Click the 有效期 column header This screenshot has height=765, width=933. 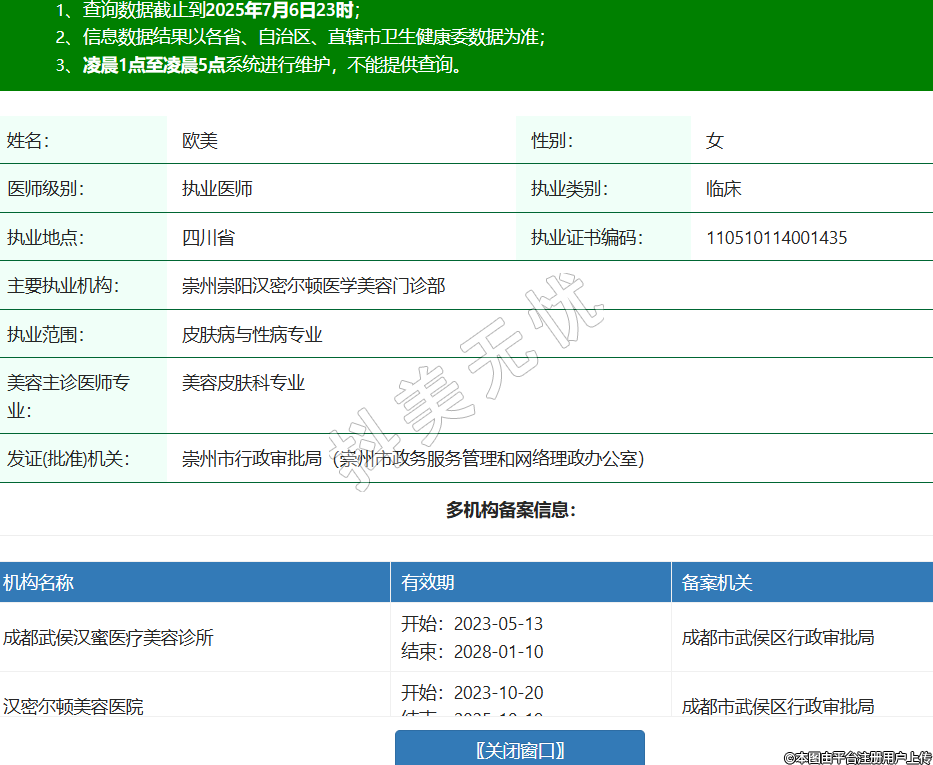[428, 582]
